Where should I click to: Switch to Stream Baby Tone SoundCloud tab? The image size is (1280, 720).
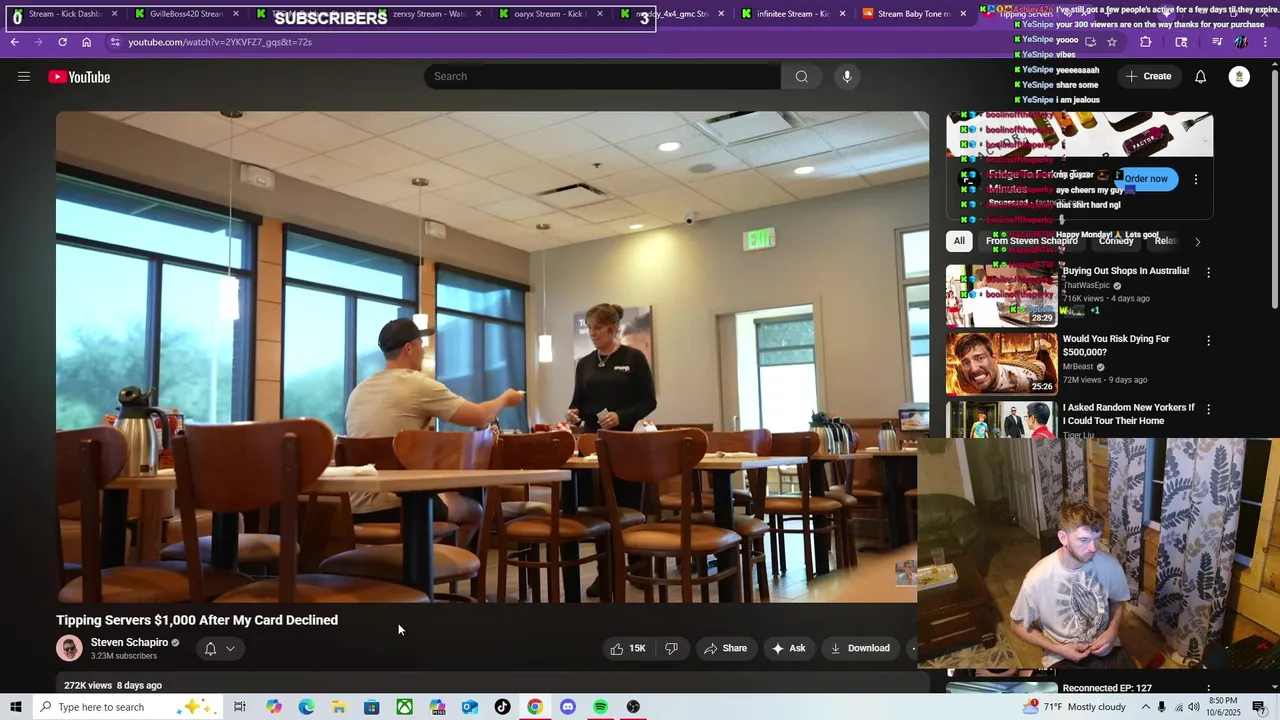point(913,14)
